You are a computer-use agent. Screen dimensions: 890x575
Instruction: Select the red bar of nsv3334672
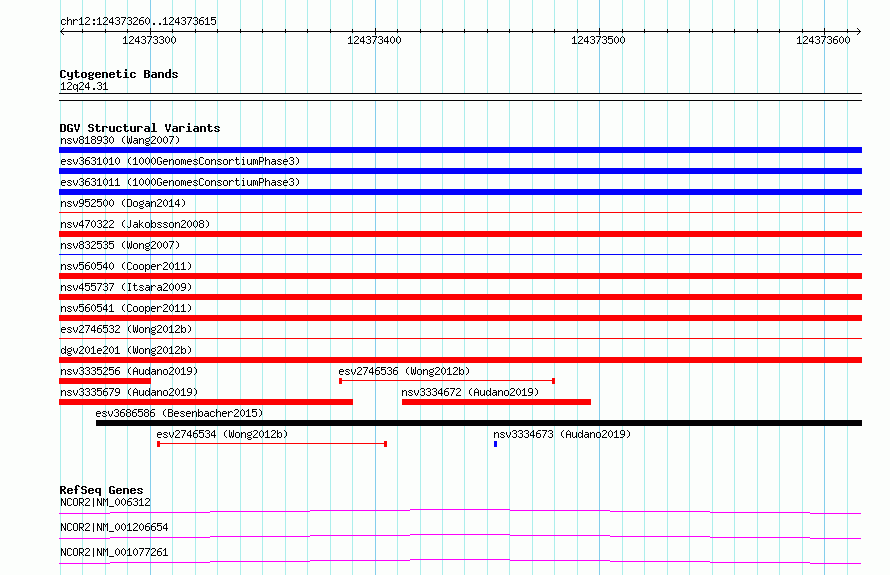coord(496,402)
